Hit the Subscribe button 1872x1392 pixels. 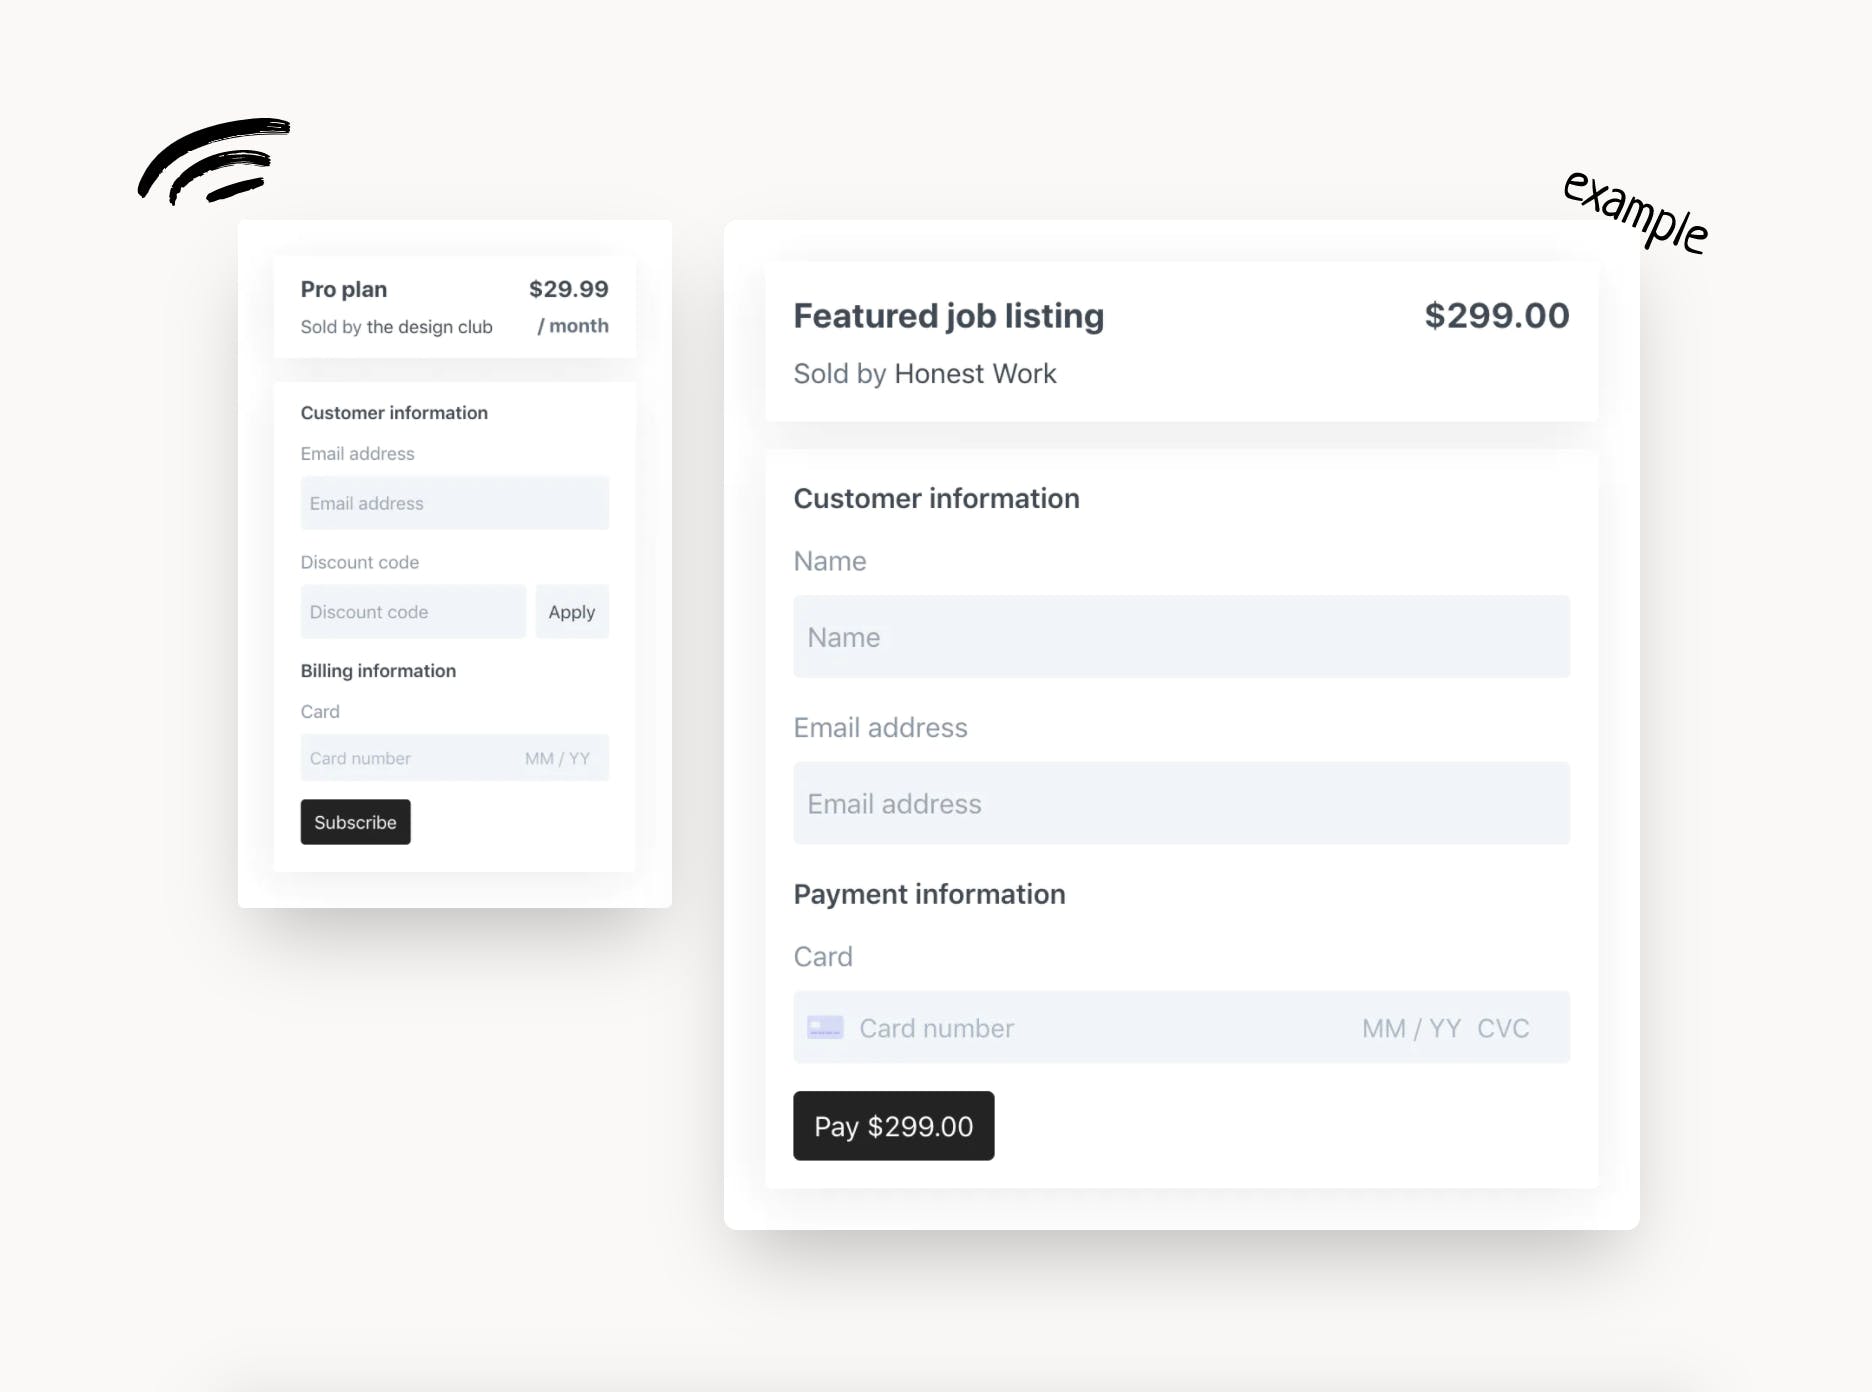(355, 822)
